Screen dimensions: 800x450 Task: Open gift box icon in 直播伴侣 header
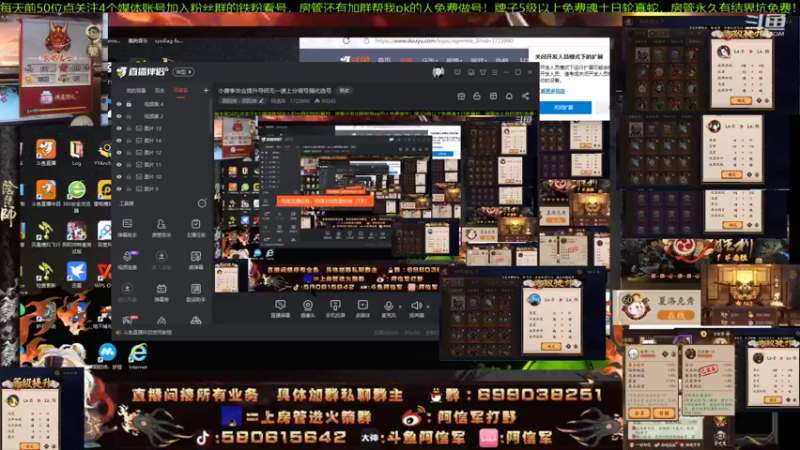461,96
